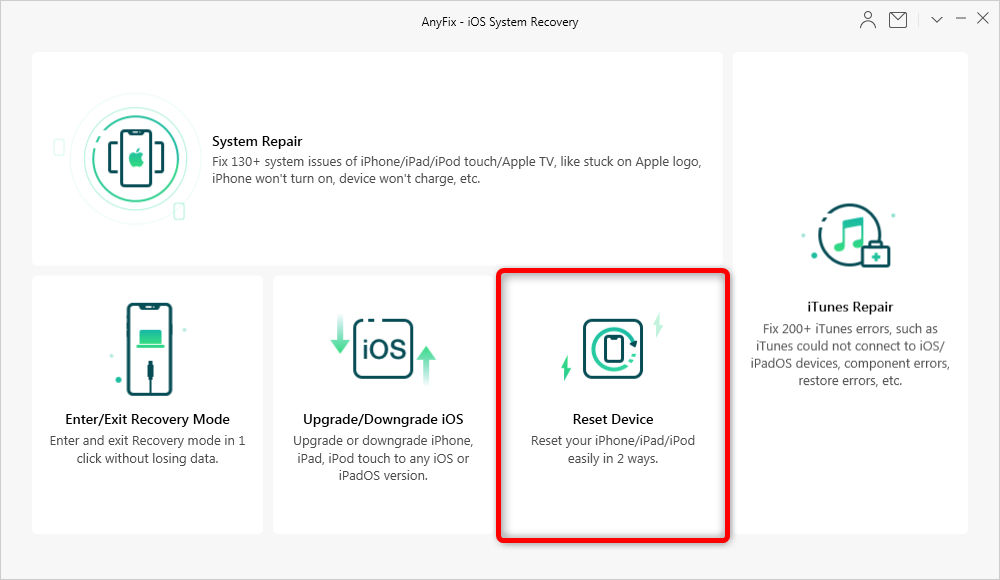This screenshot has width=1000, height=580.
Task: Open the iTunes Repair title
Action: pyautogui.click(x=850, y=307)
